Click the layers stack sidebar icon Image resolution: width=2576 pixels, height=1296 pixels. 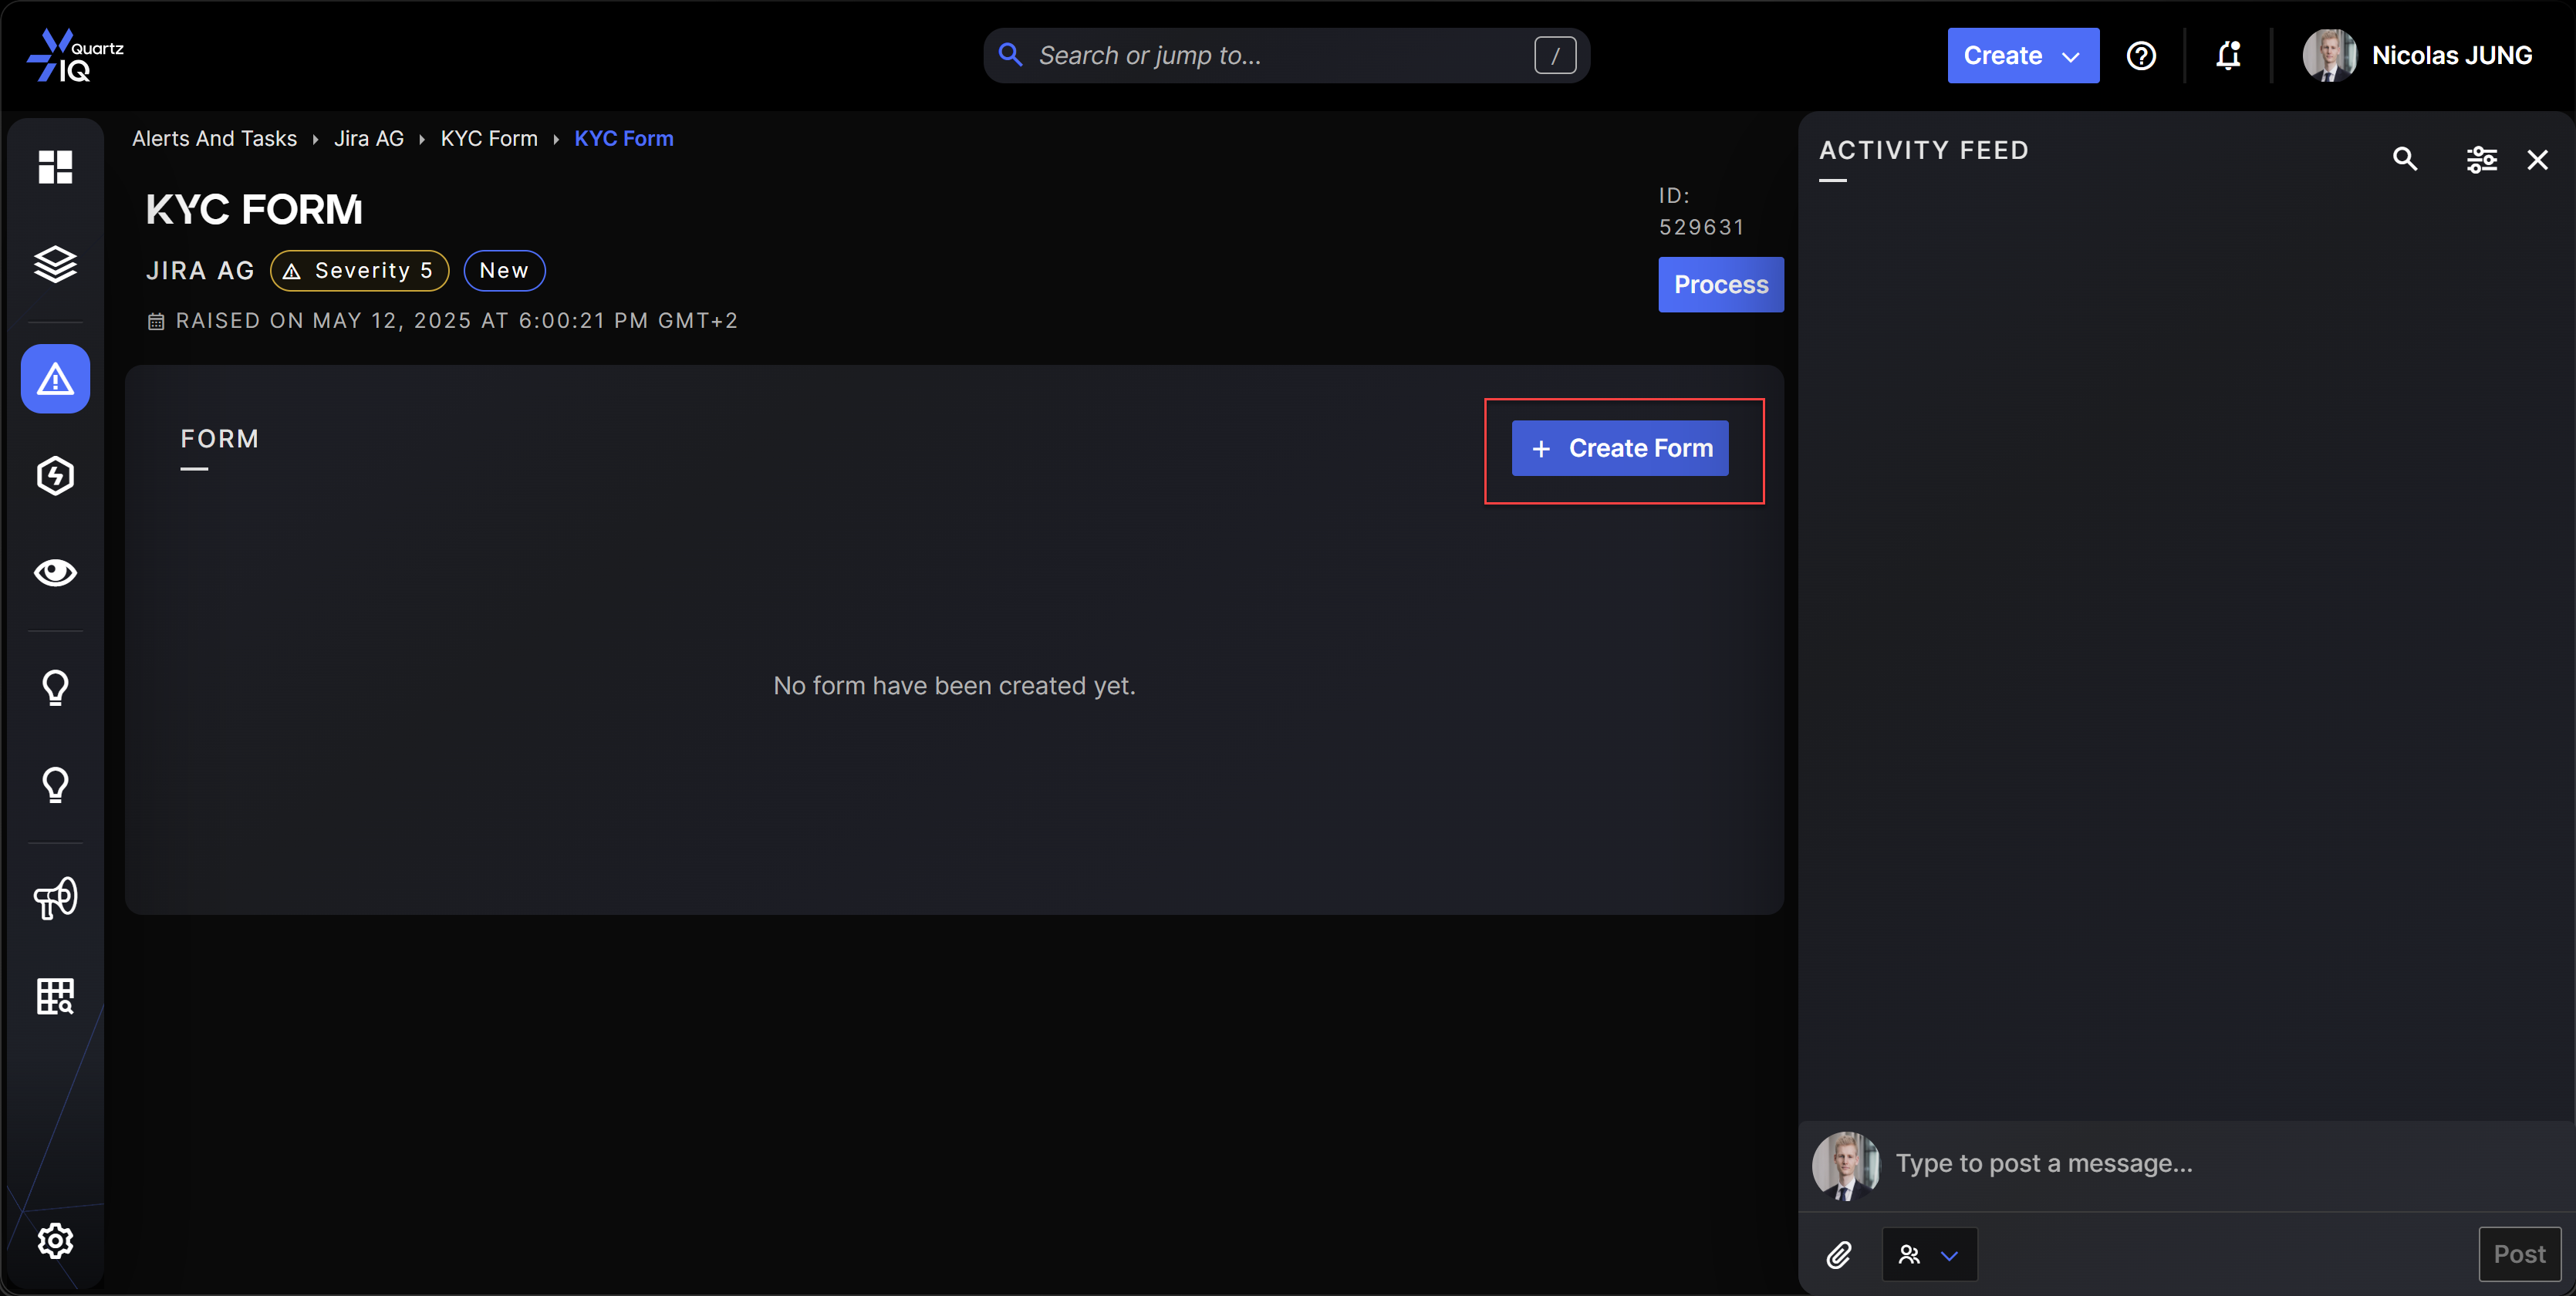55,265
